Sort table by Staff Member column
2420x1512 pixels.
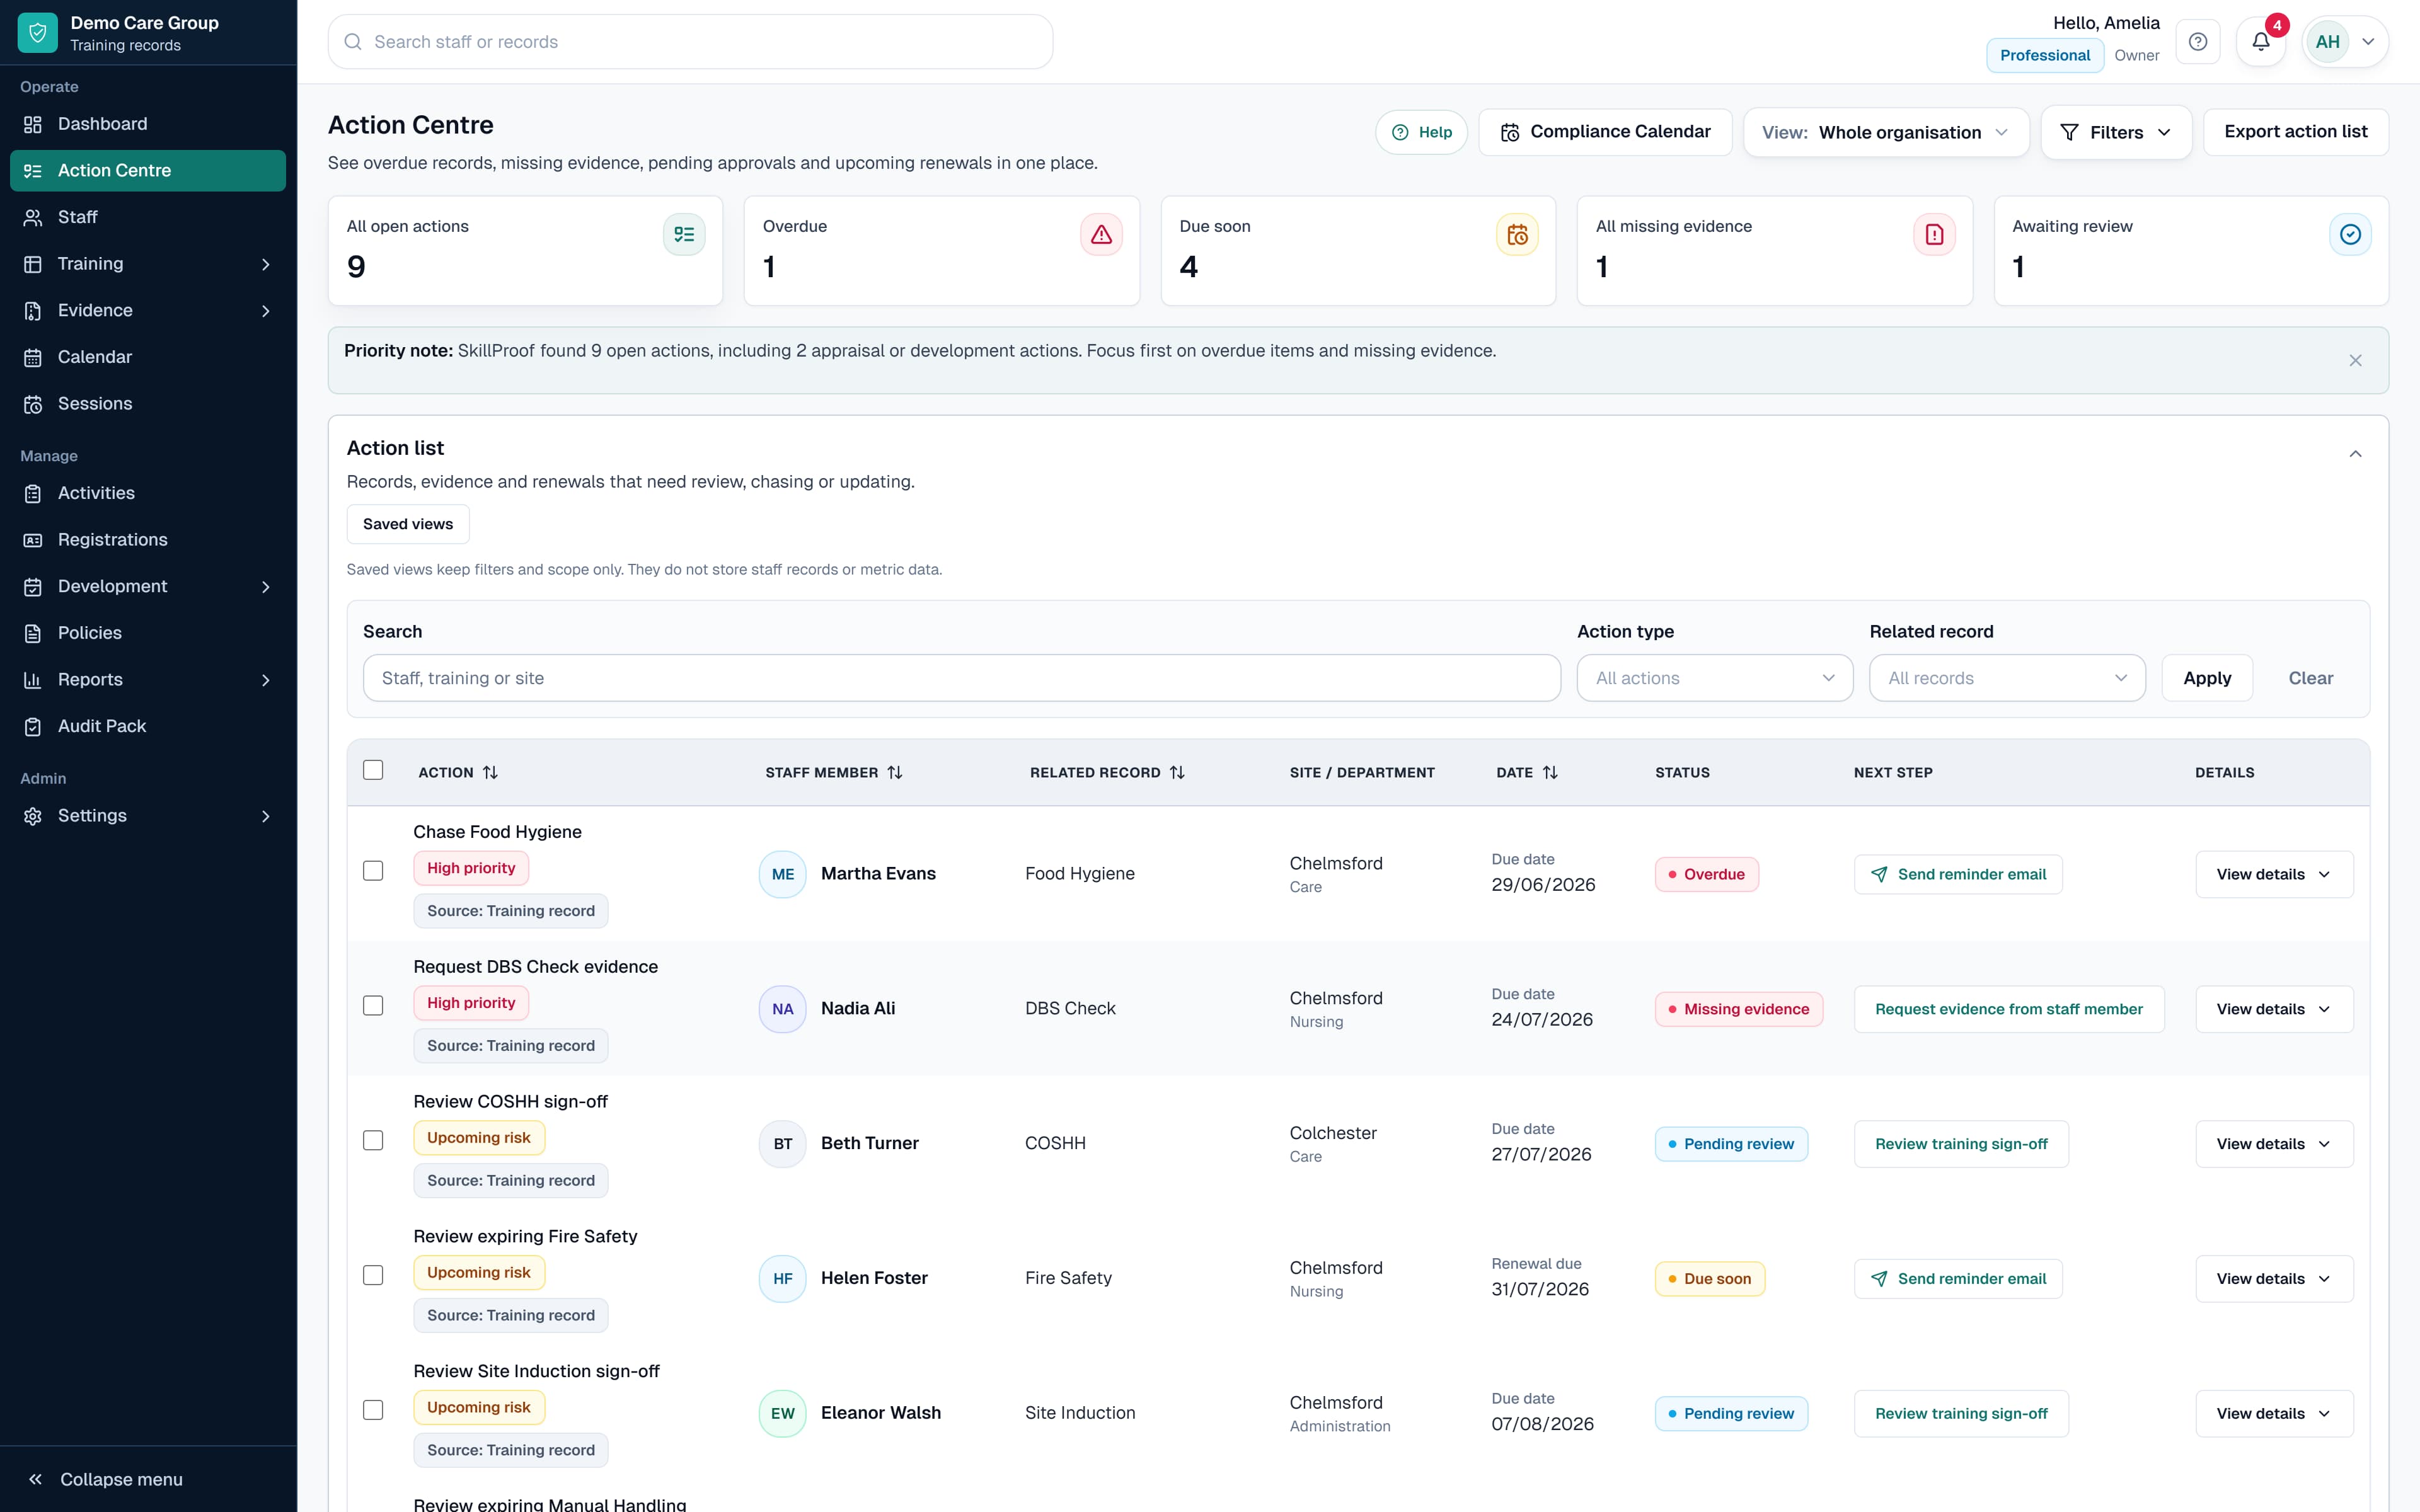(895, 772)
